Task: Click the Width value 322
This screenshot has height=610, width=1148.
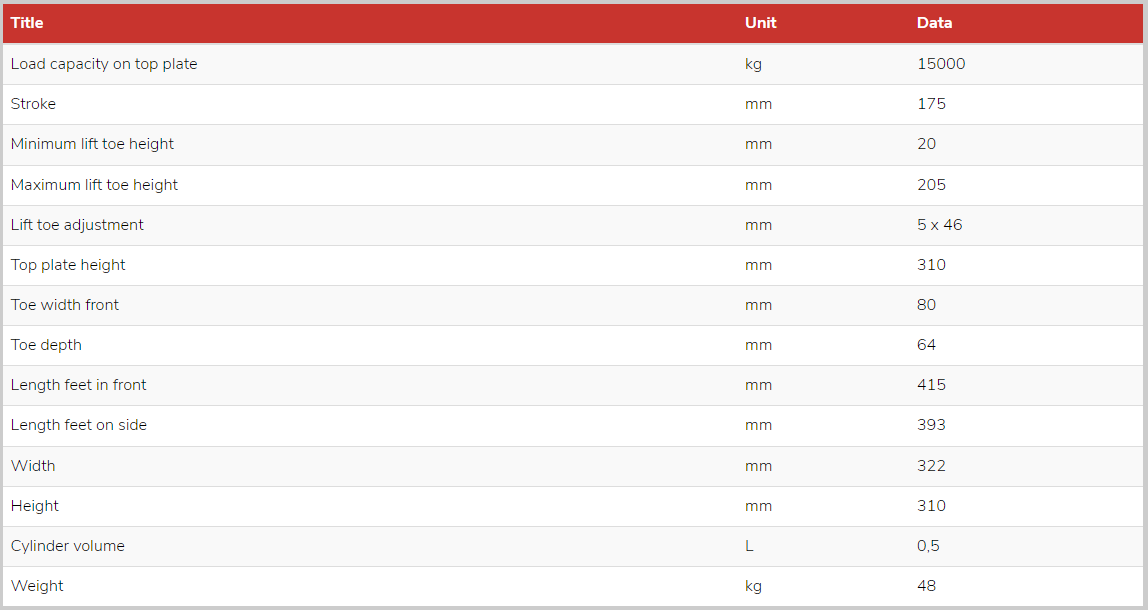Action: pos(931,466)
